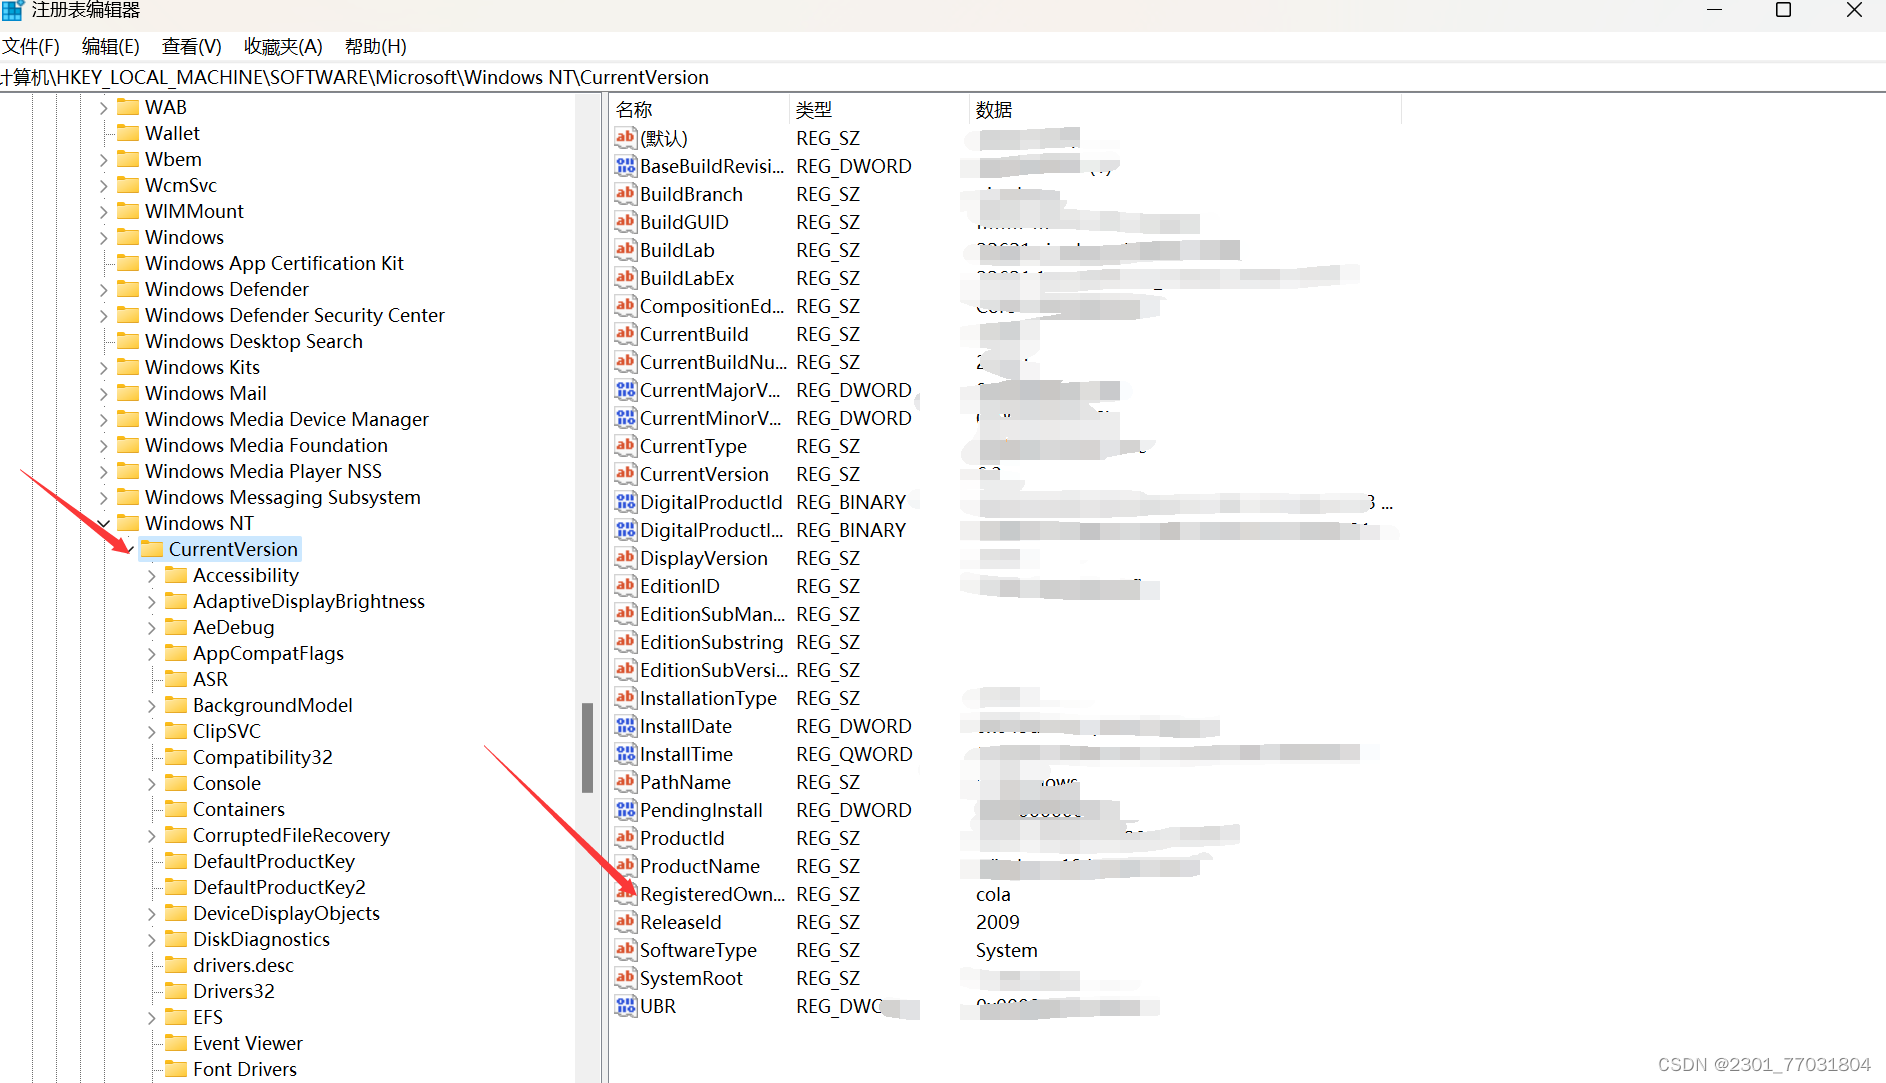The height and width of the screenshot is (1083, 1886).
Task: Expand the AppCompatFlags subkey chevron
Action: pyautogui.click(x=151, y=653)
